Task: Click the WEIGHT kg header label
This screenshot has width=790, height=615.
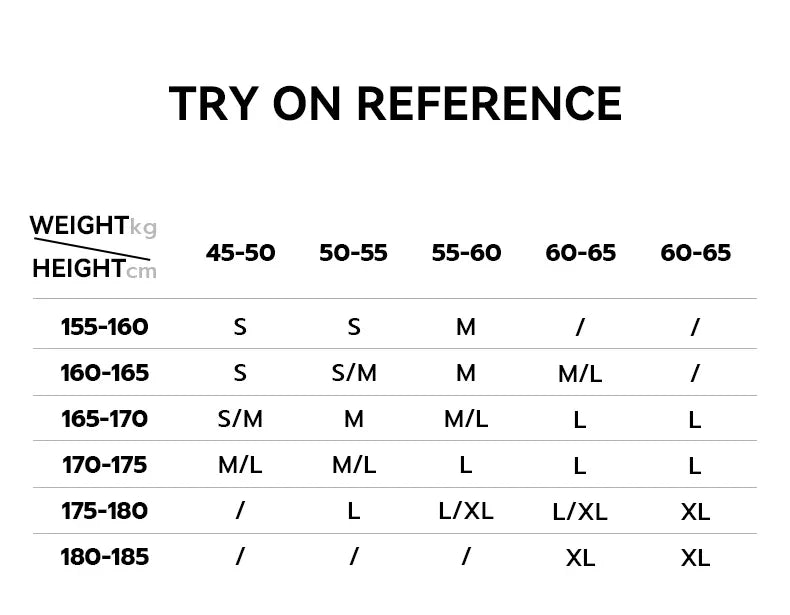Action: [93, 226]
